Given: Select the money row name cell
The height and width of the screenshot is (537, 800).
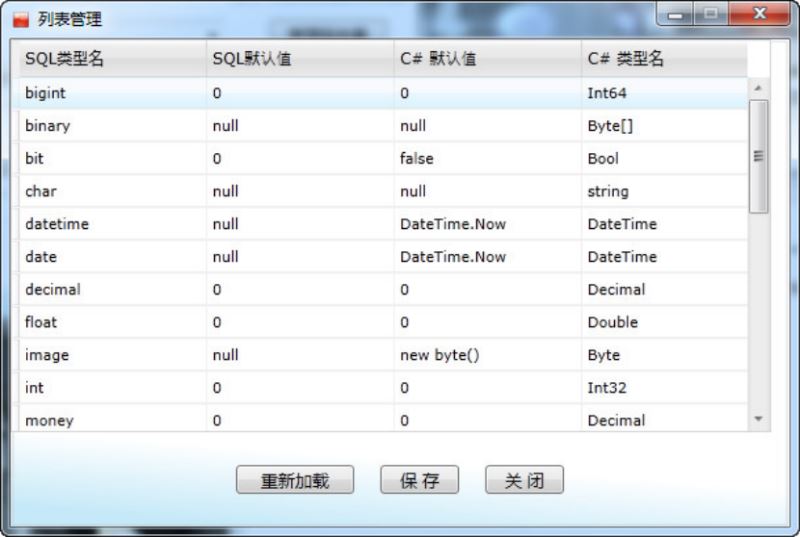Looking at the screenshot, I should [x=49, y=420].
